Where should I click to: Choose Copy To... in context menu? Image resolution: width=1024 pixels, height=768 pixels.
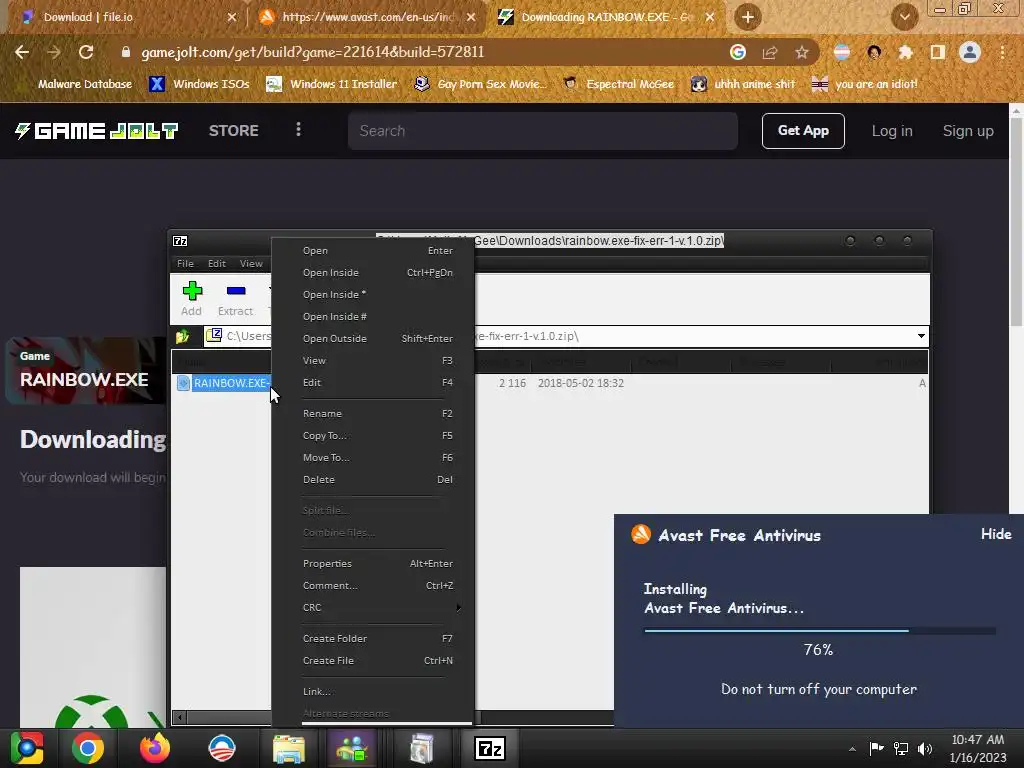tap(373, 436)
